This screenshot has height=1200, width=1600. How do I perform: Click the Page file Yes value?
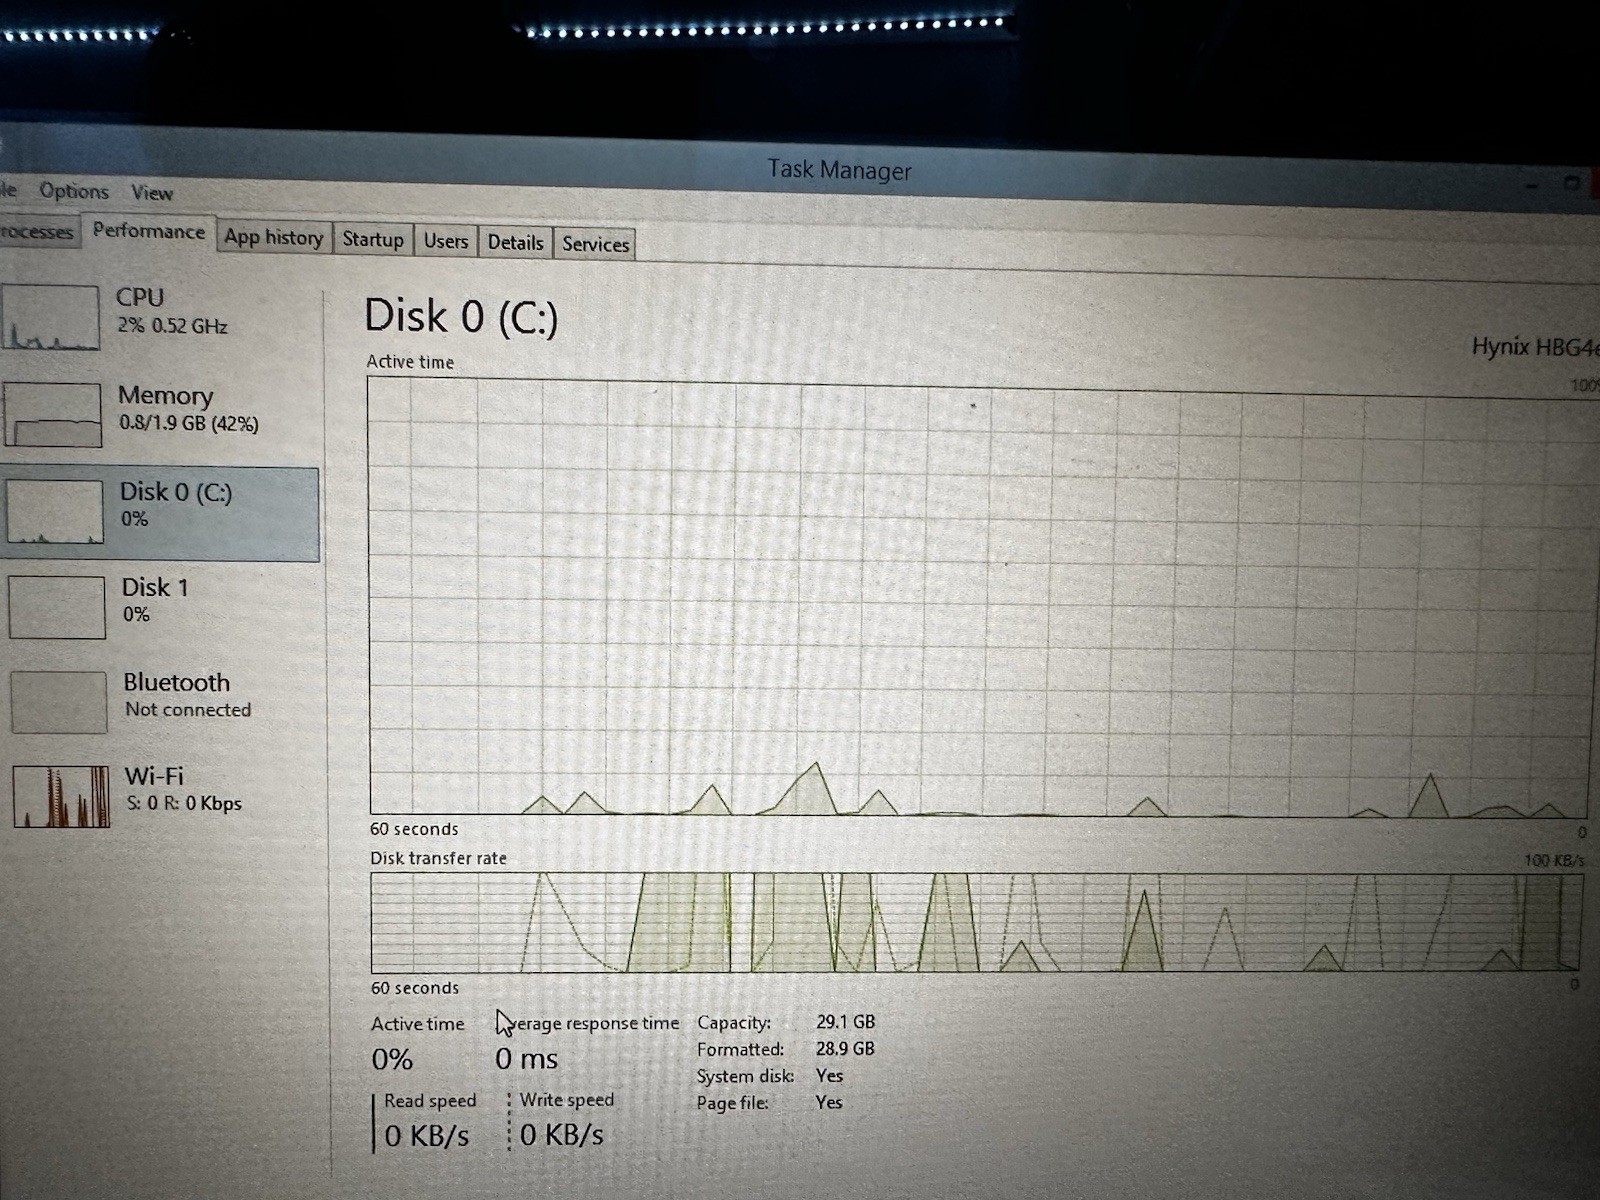click(x=829, y=1103)
